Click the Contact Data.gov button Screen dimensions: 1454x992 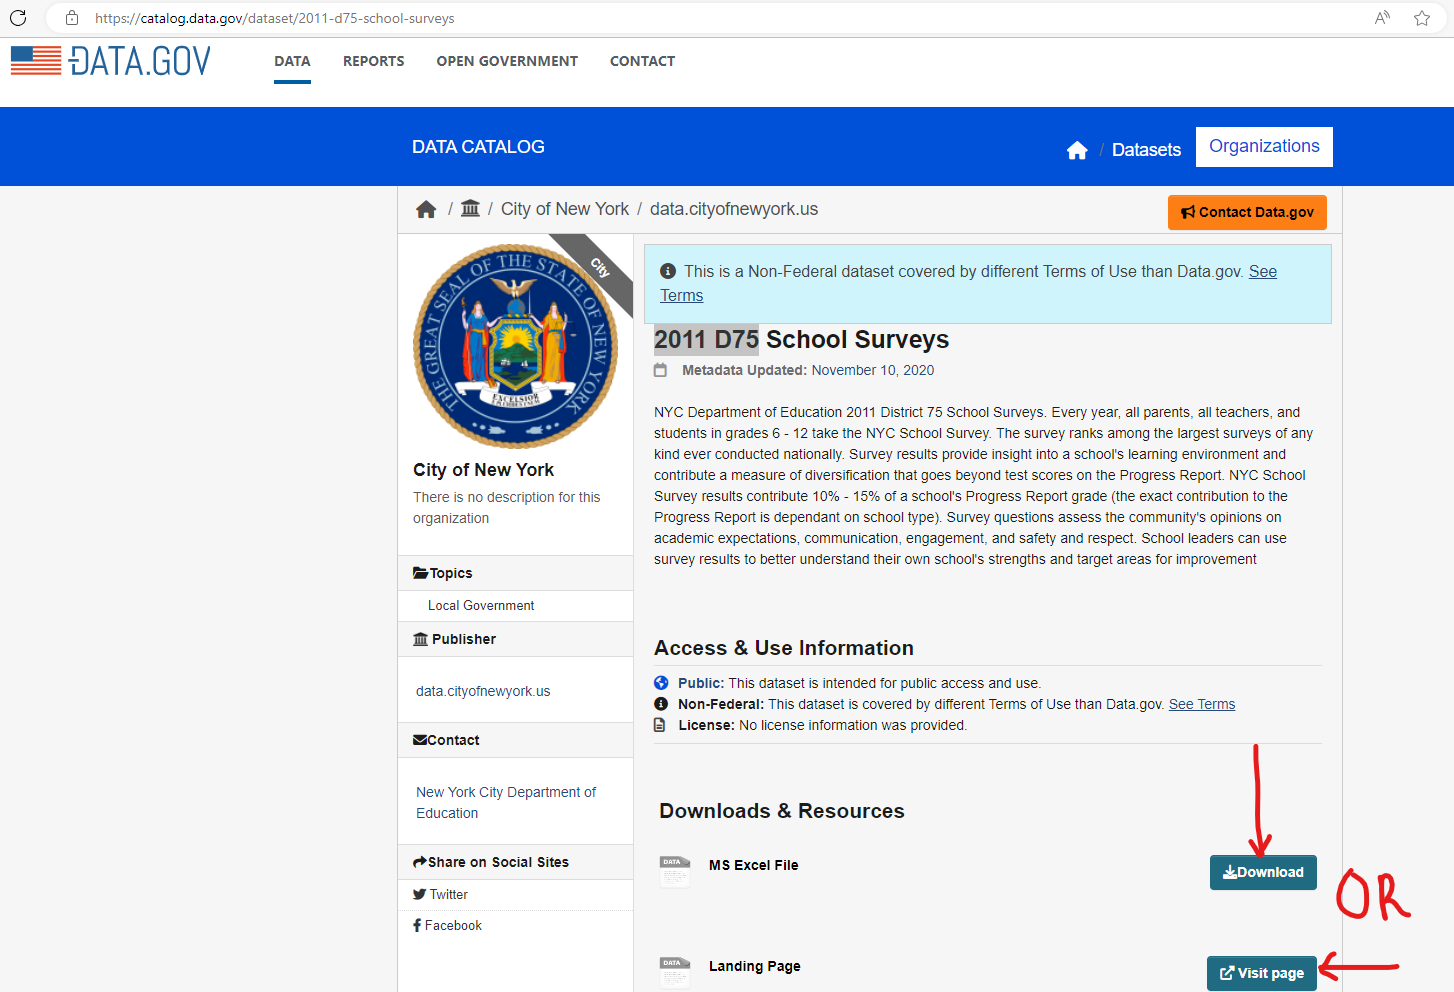[x=1247, y=212]
